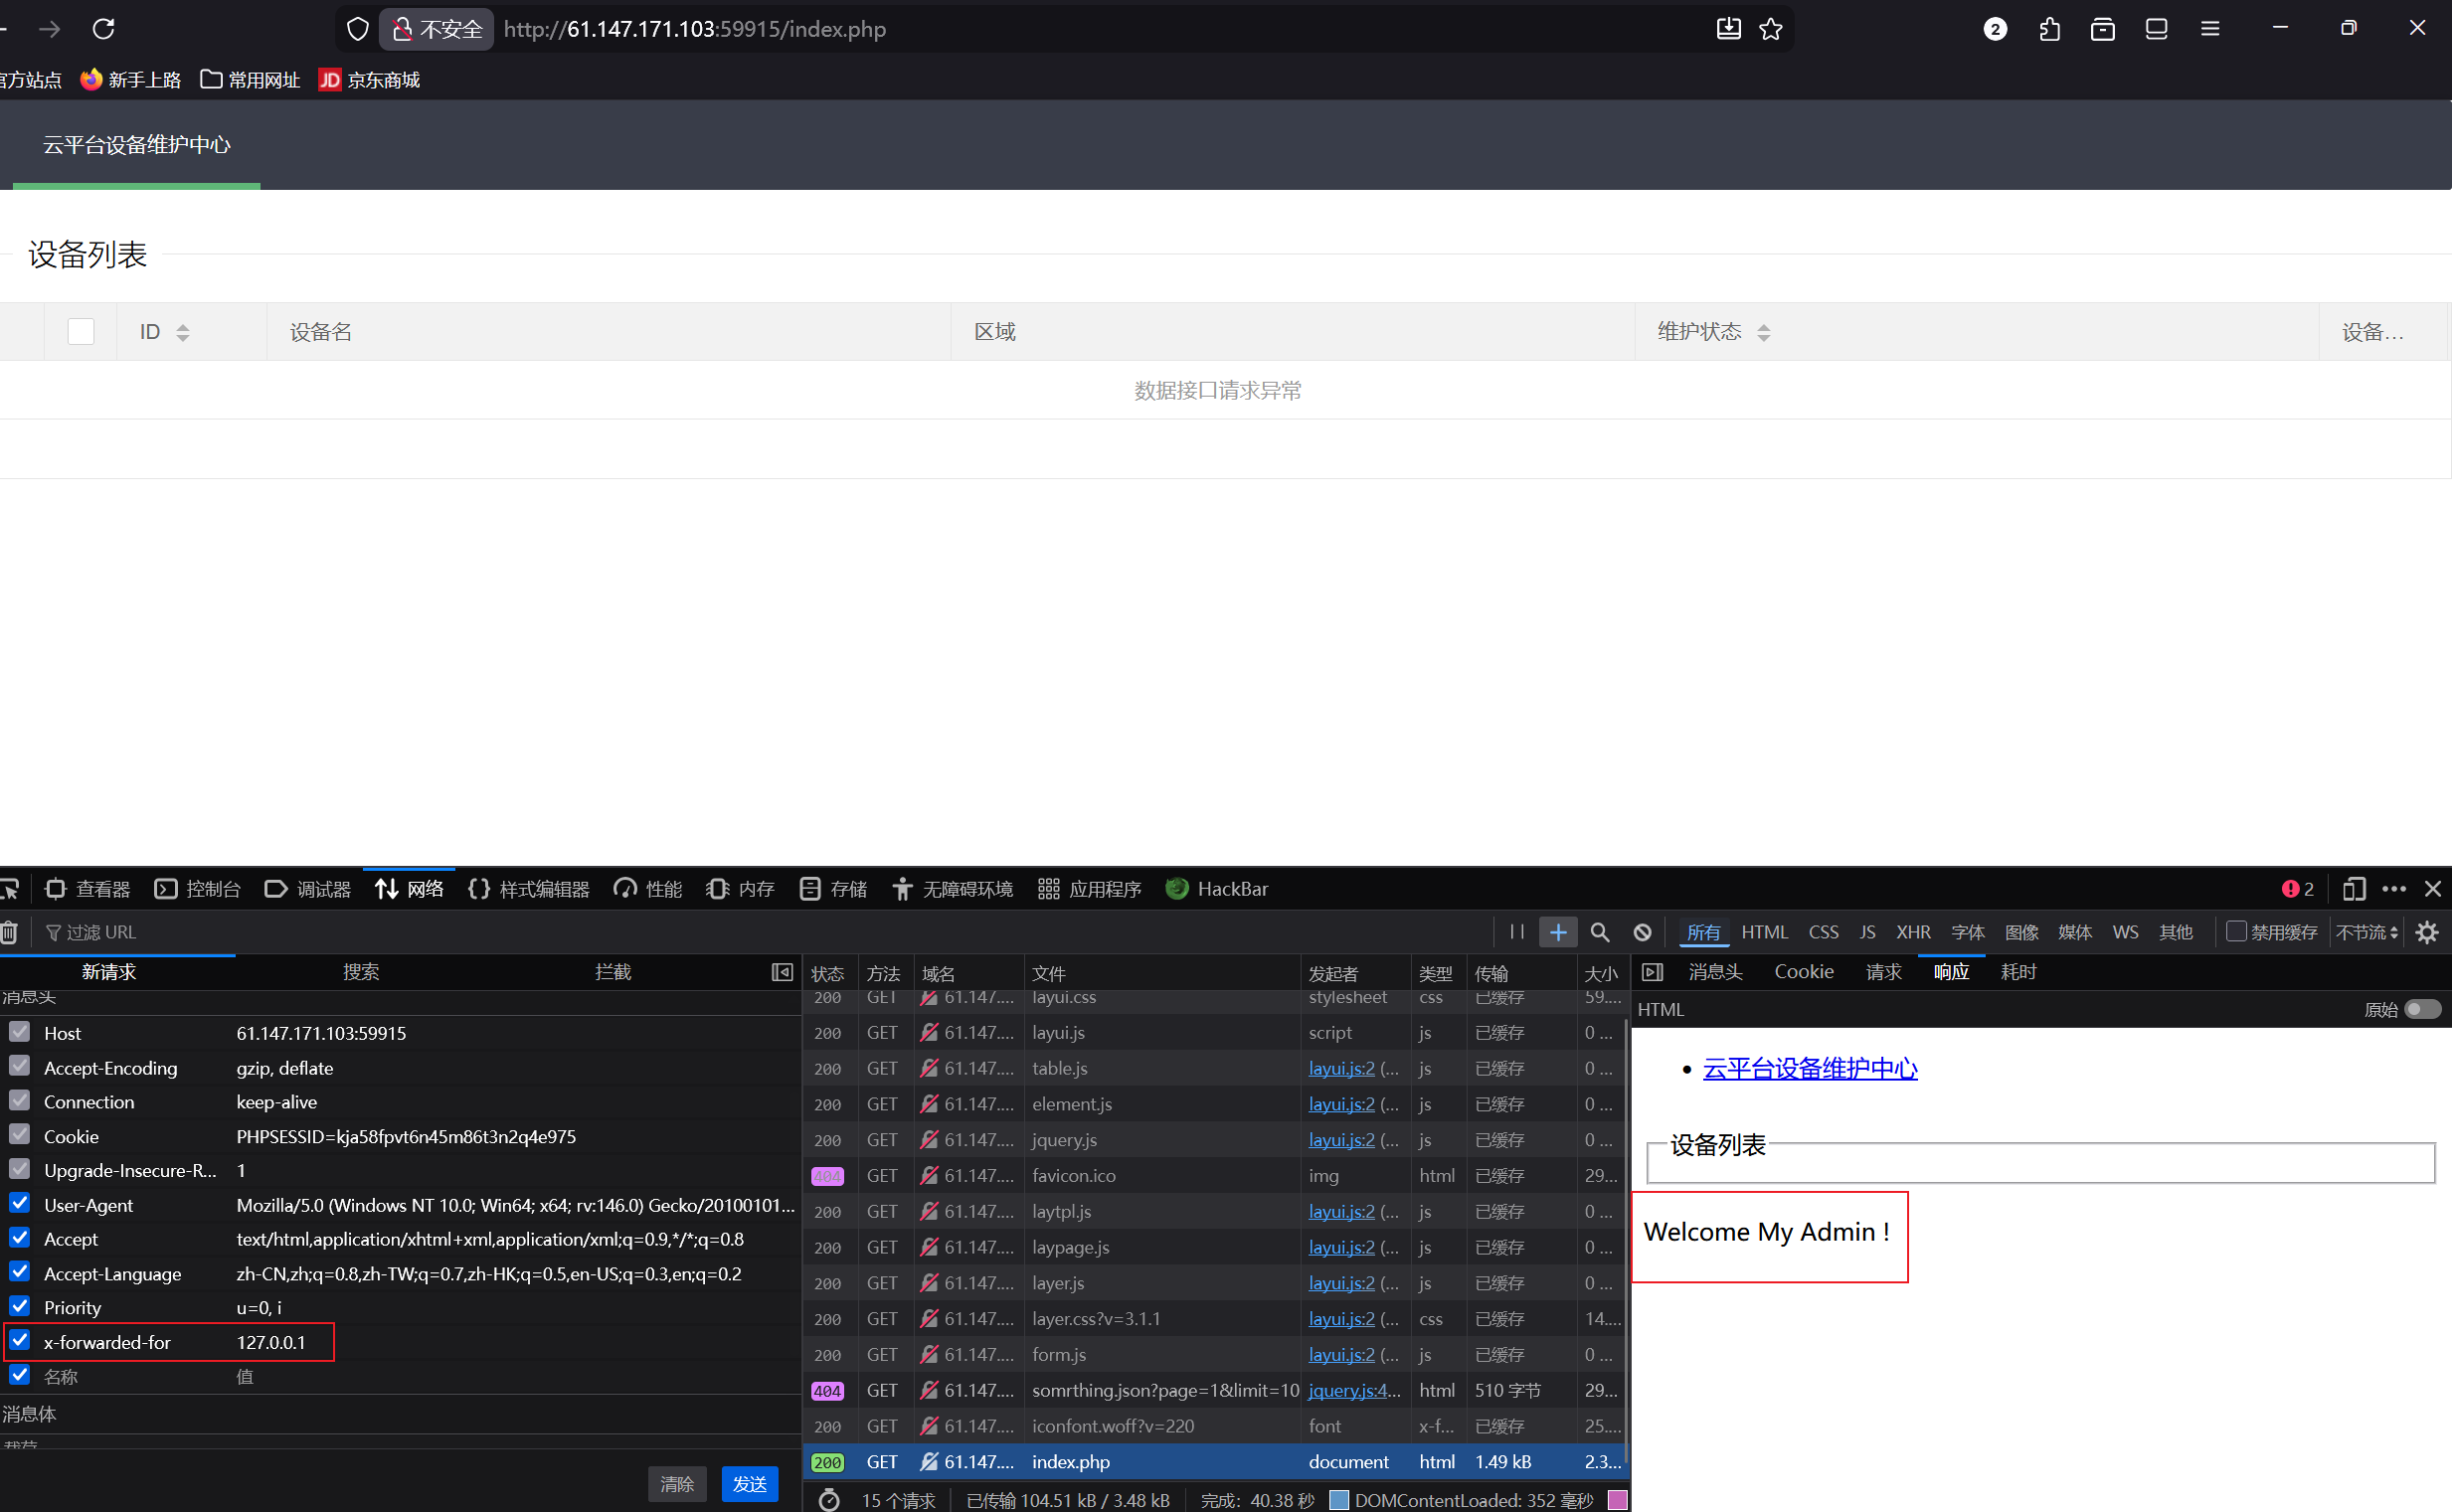Image resolution: width=2452 pixels, height=1512 pixels.
Task: Enable the 禁用缓存 checkbox
Action: 2237,931
